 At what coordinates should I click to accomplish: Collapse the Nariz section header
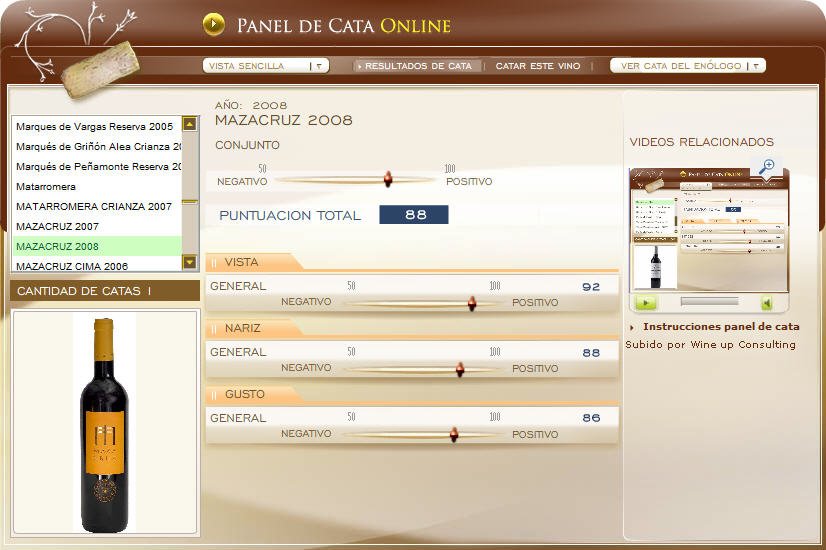coord(253,328)
